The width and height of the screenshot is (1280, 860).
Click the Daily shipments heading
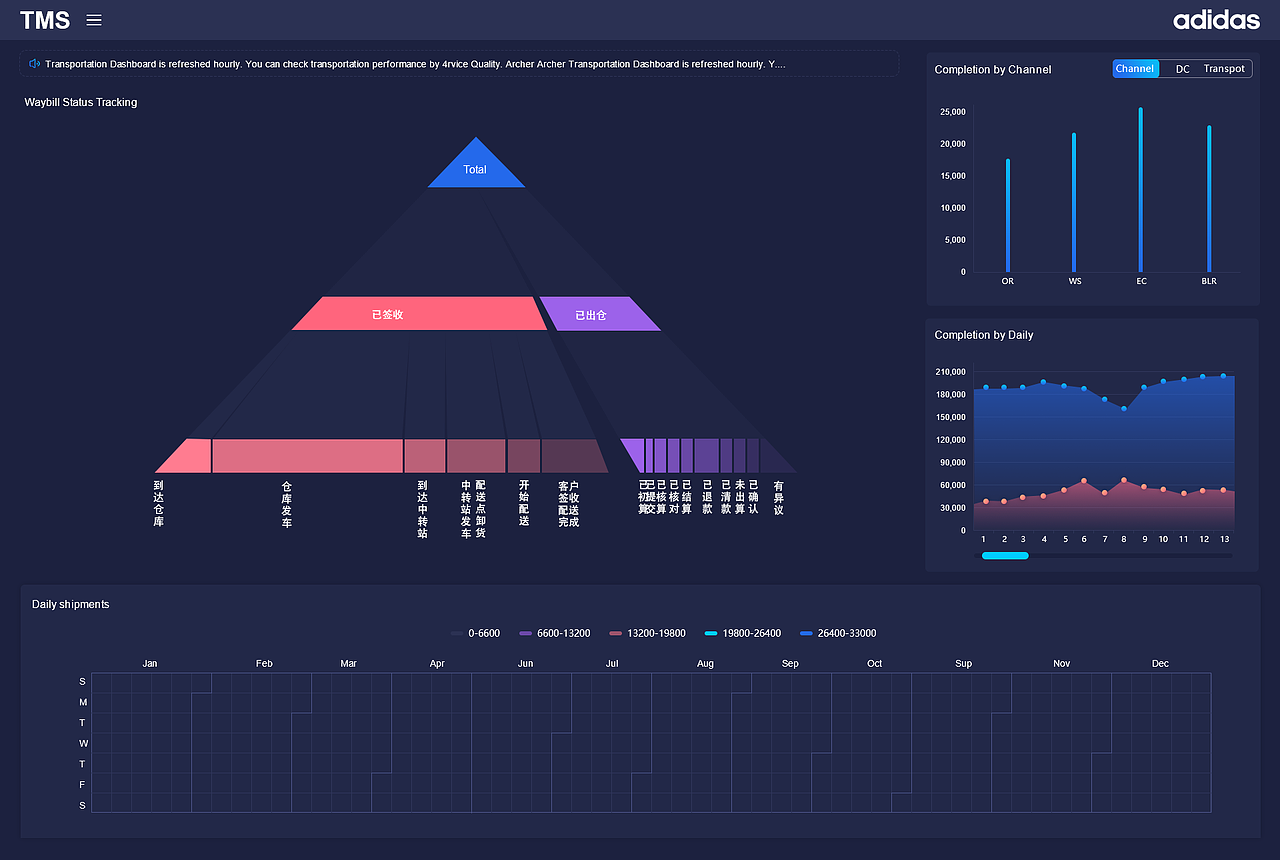pyautogui.click(x=71, y=604)
